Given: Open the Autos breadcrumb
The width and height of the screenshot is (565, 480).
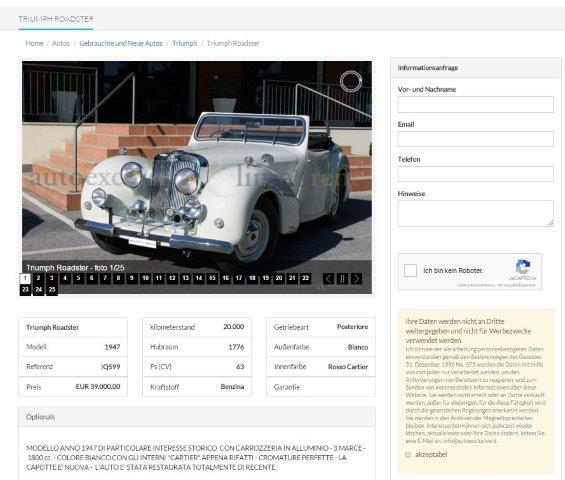Looking at the screenshot, I should 61,43.
